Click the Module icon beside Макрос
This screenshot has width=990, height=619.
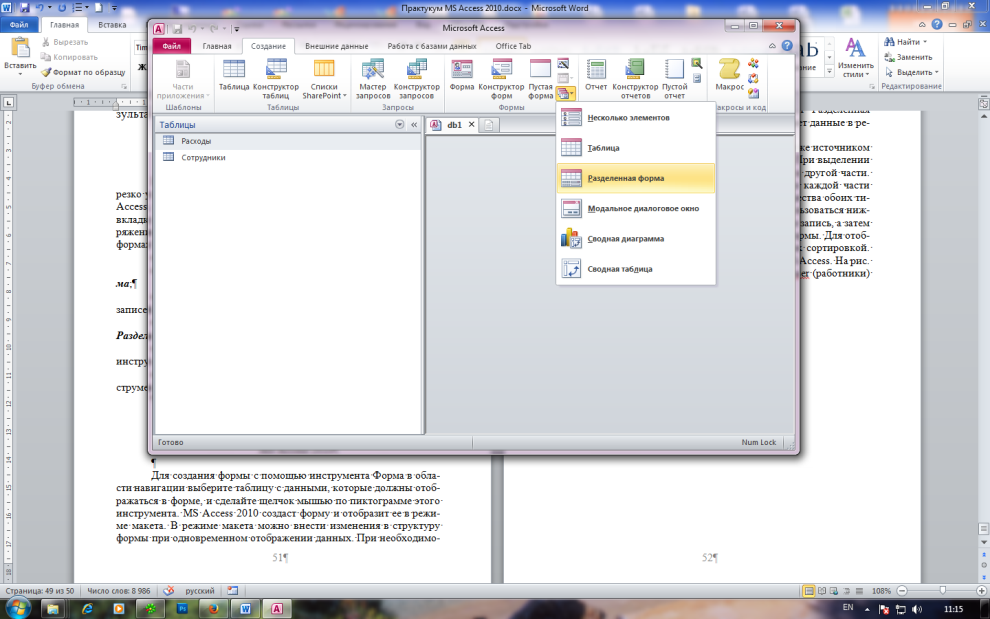753,63
